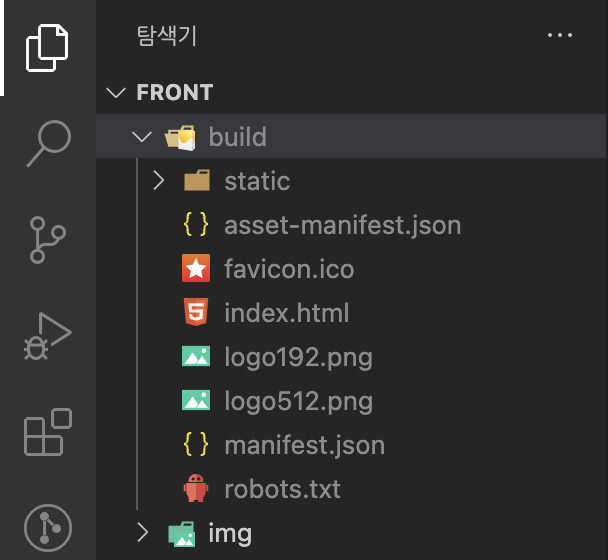
Task: Click the HTML5 icon beside index.html
Action: (196, 312)
